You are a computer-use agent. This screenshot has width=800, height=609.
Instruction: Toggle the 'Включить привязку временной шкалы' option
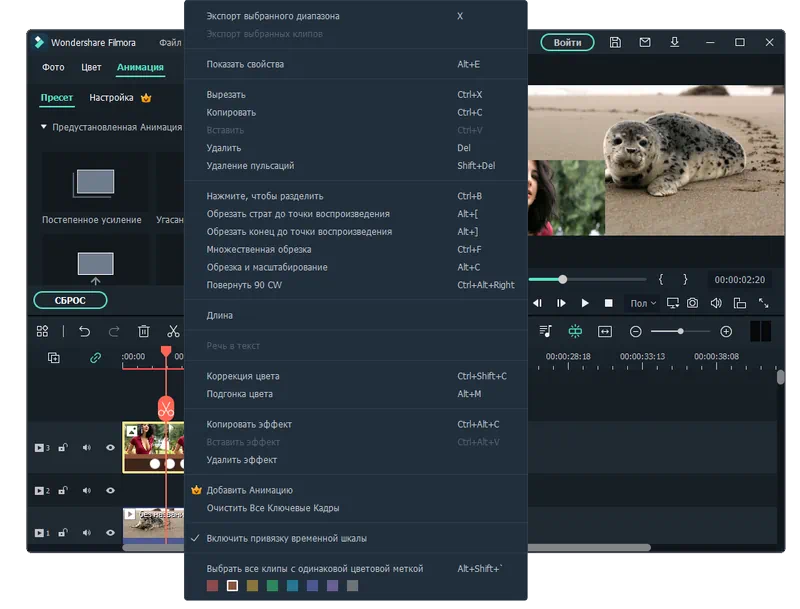point(286,538)
